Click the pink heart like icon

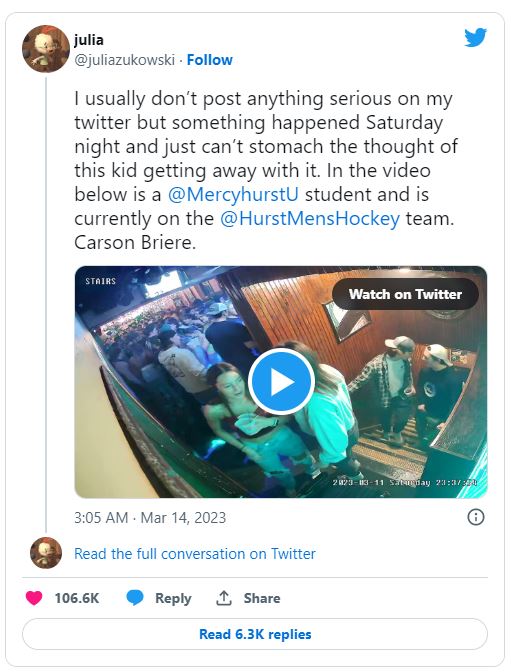pos(34,597)
